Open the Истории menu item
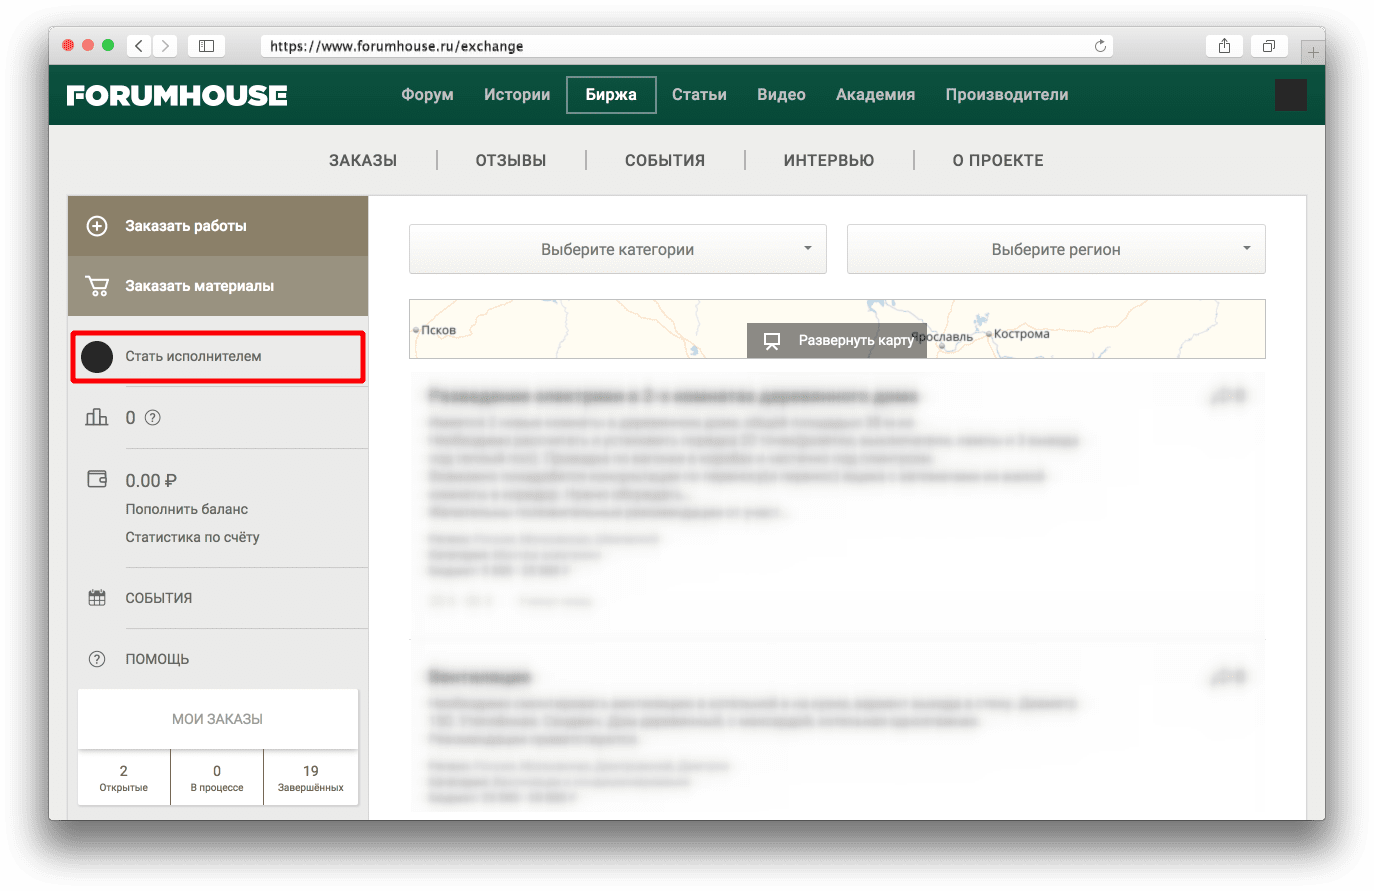The width and height of the screenshot is (1374, 891). click(517, 95)
